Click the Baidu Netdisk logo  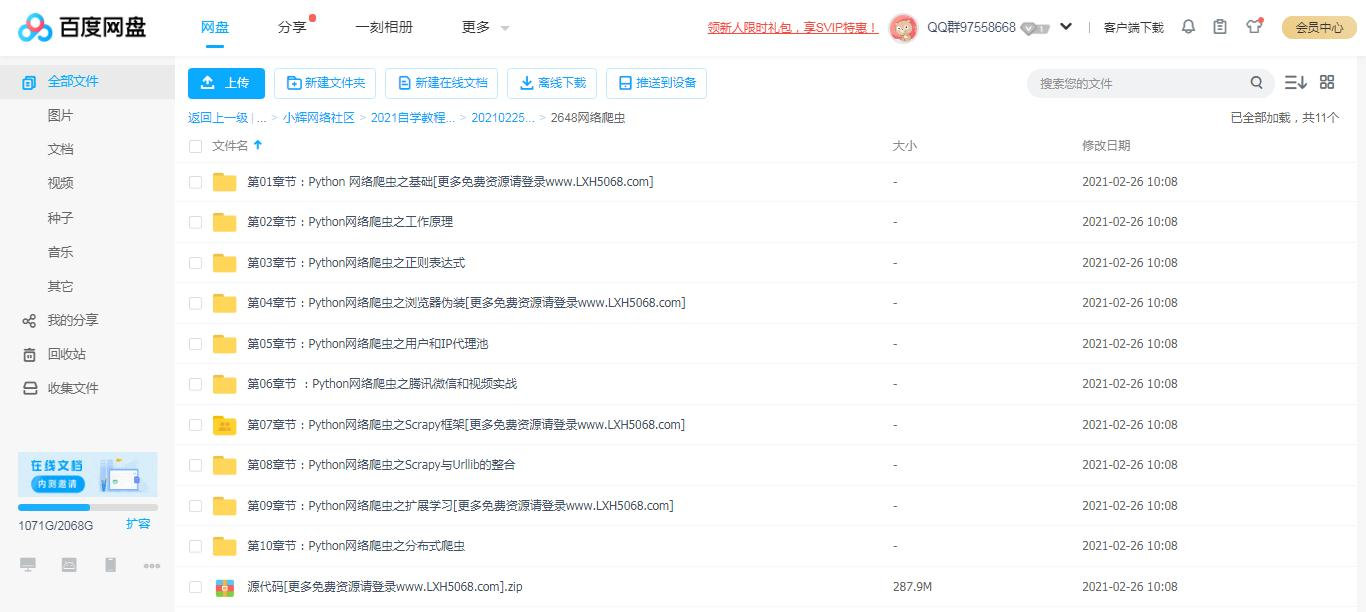(82, 27)
